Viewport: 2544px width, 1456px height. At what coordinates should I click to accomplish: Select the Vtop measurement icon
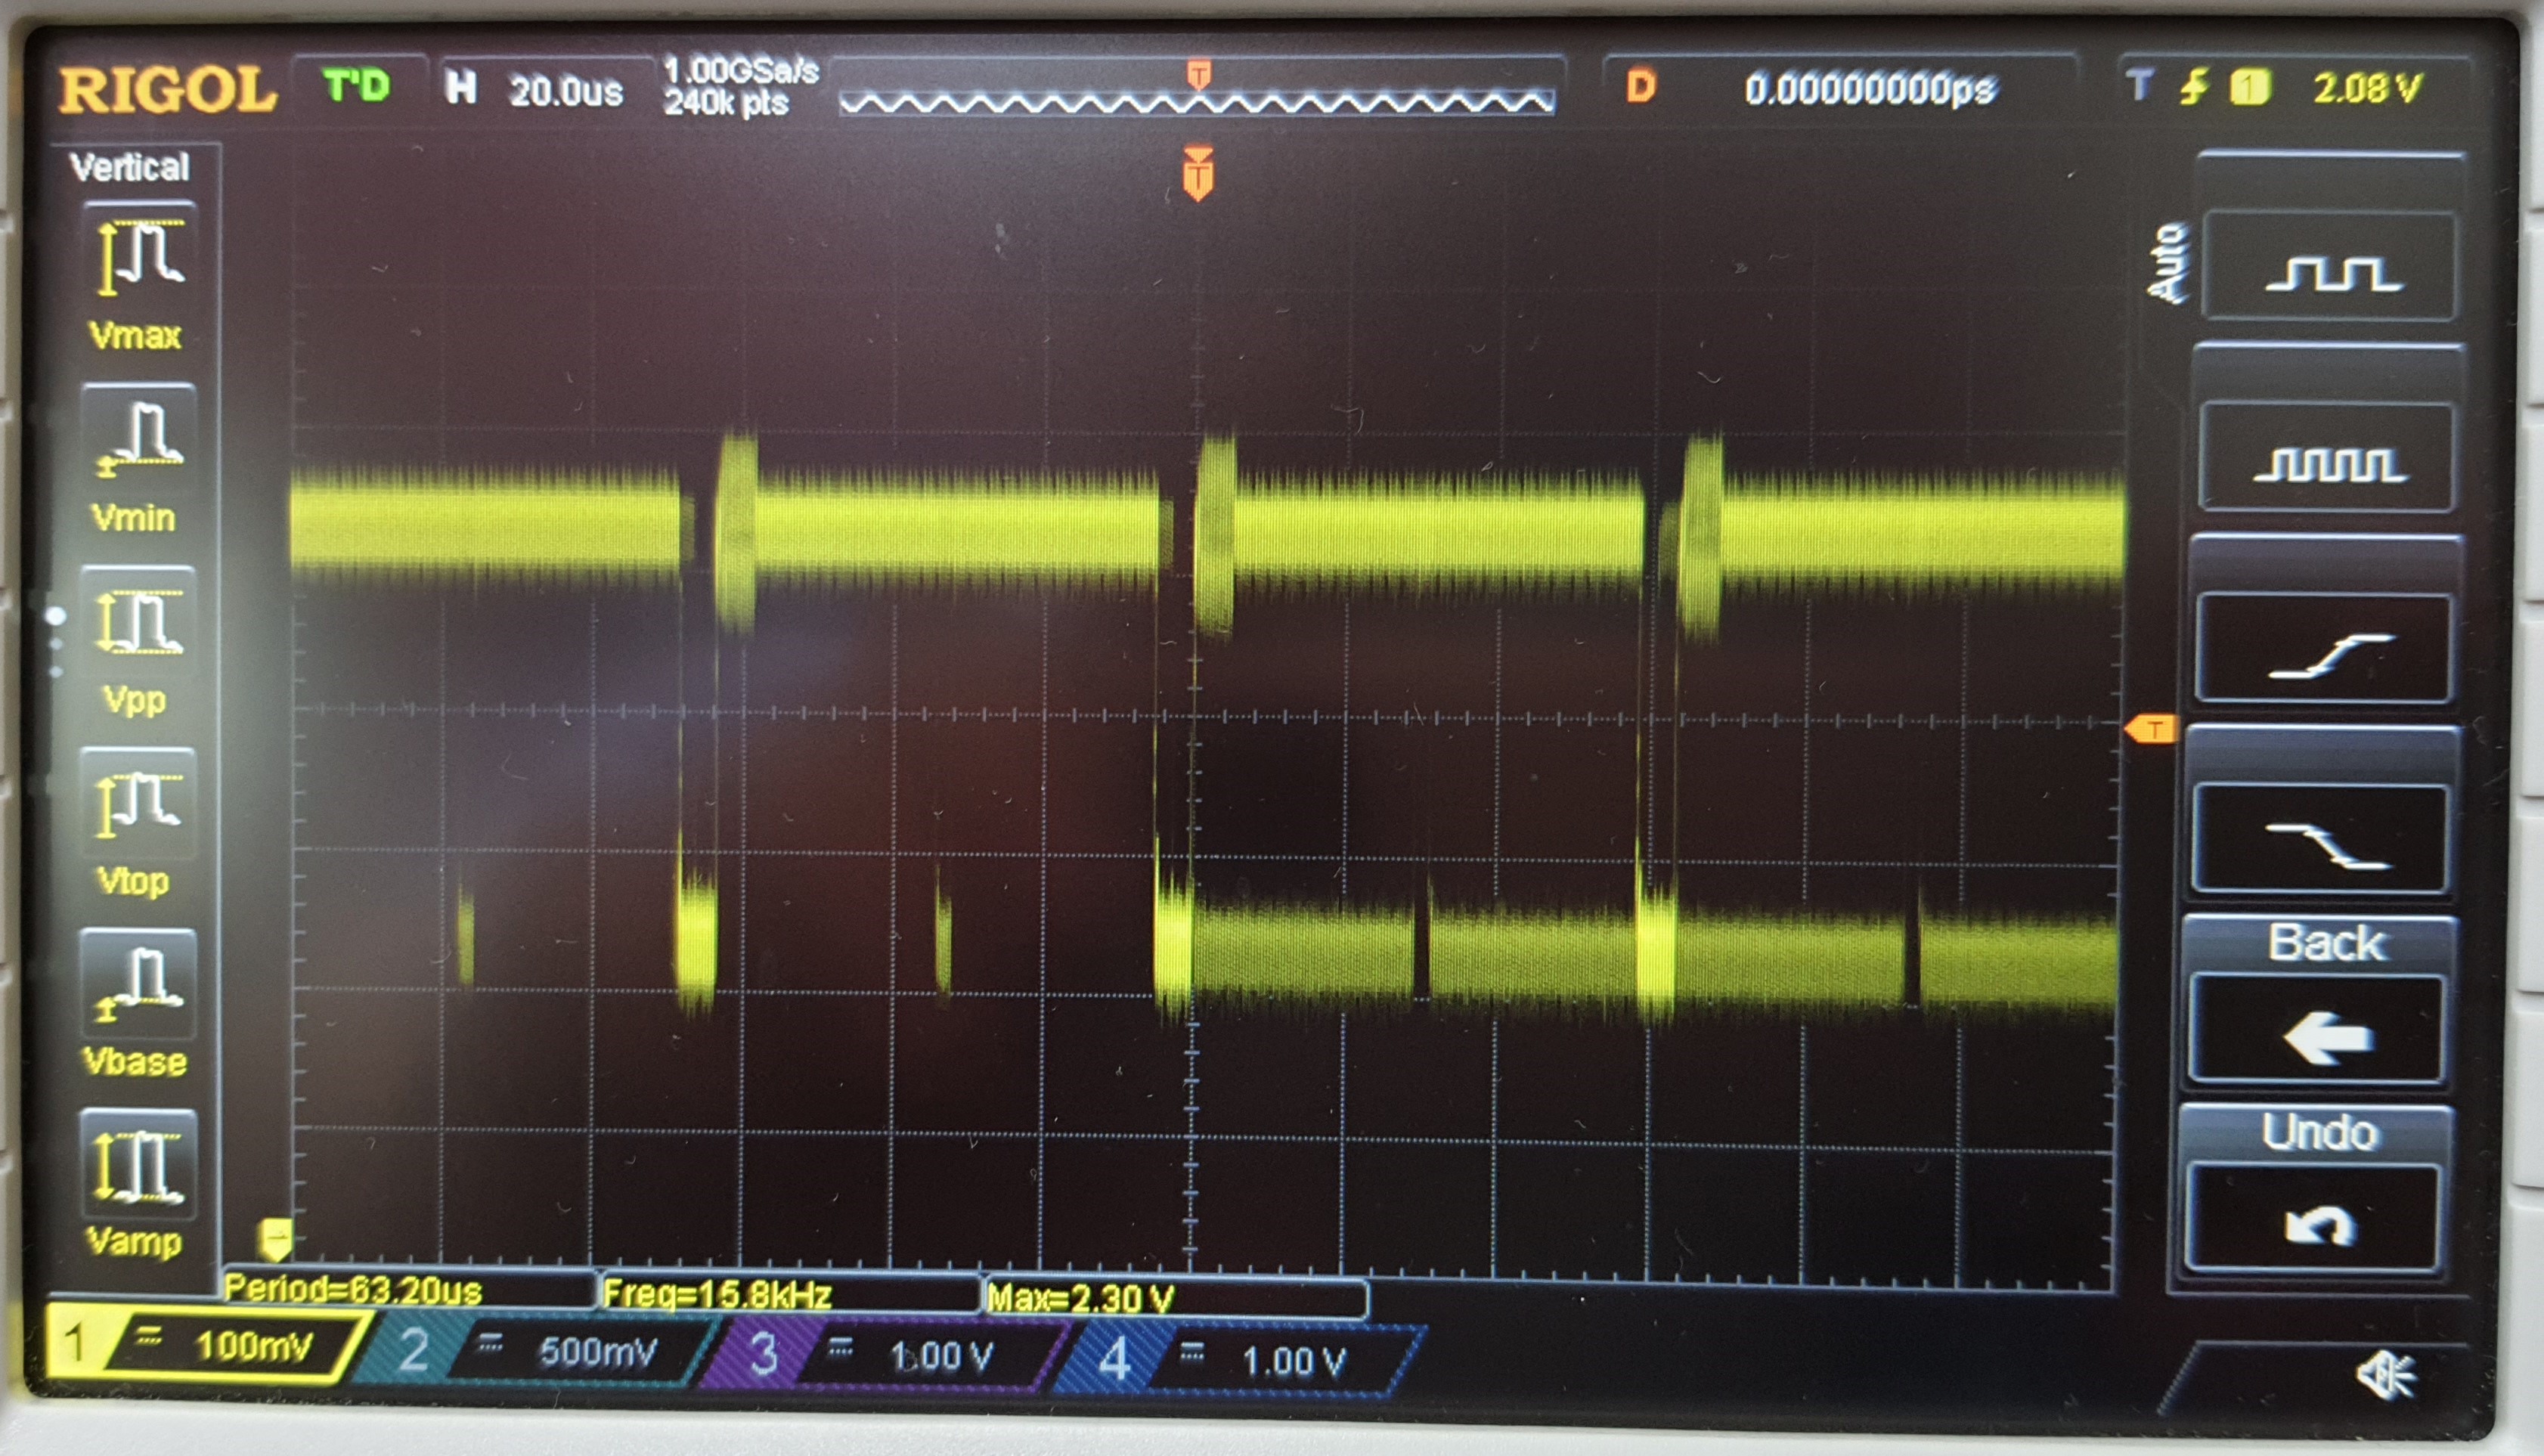pos(138,804)
